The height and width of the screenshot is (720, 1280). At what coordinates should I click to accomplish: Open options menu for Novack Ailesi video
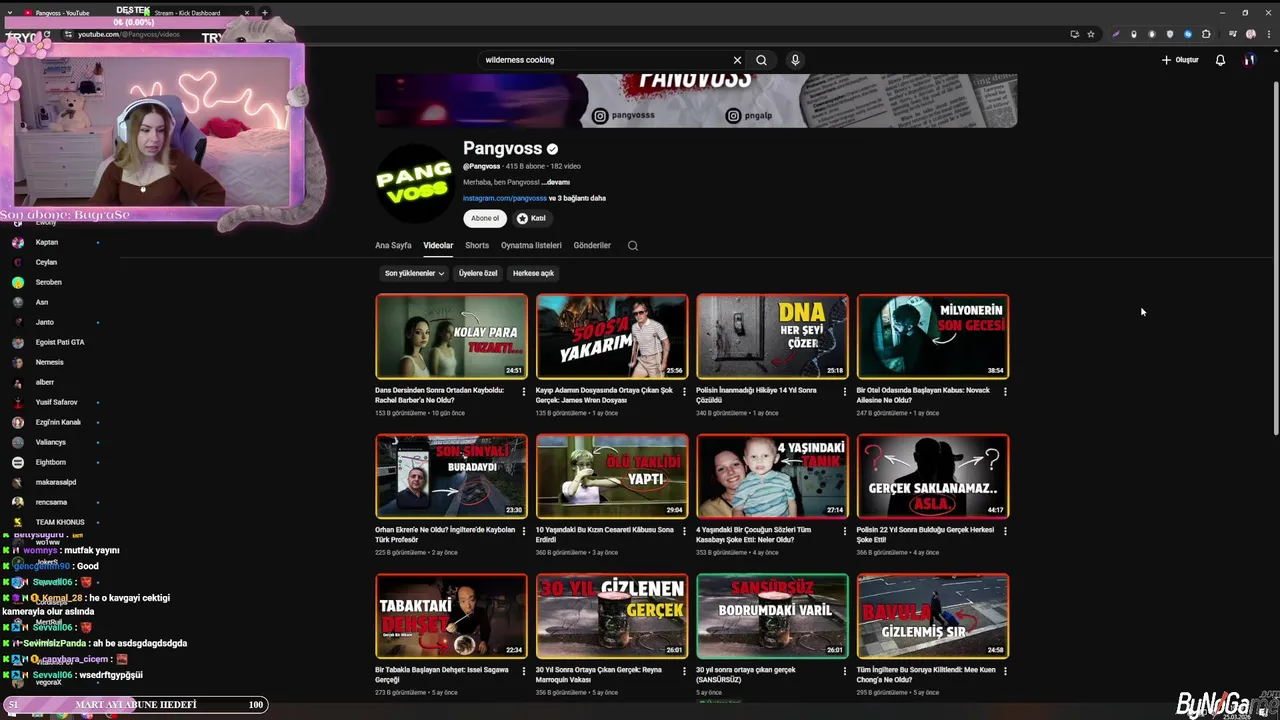click(x=1005, y=391)
